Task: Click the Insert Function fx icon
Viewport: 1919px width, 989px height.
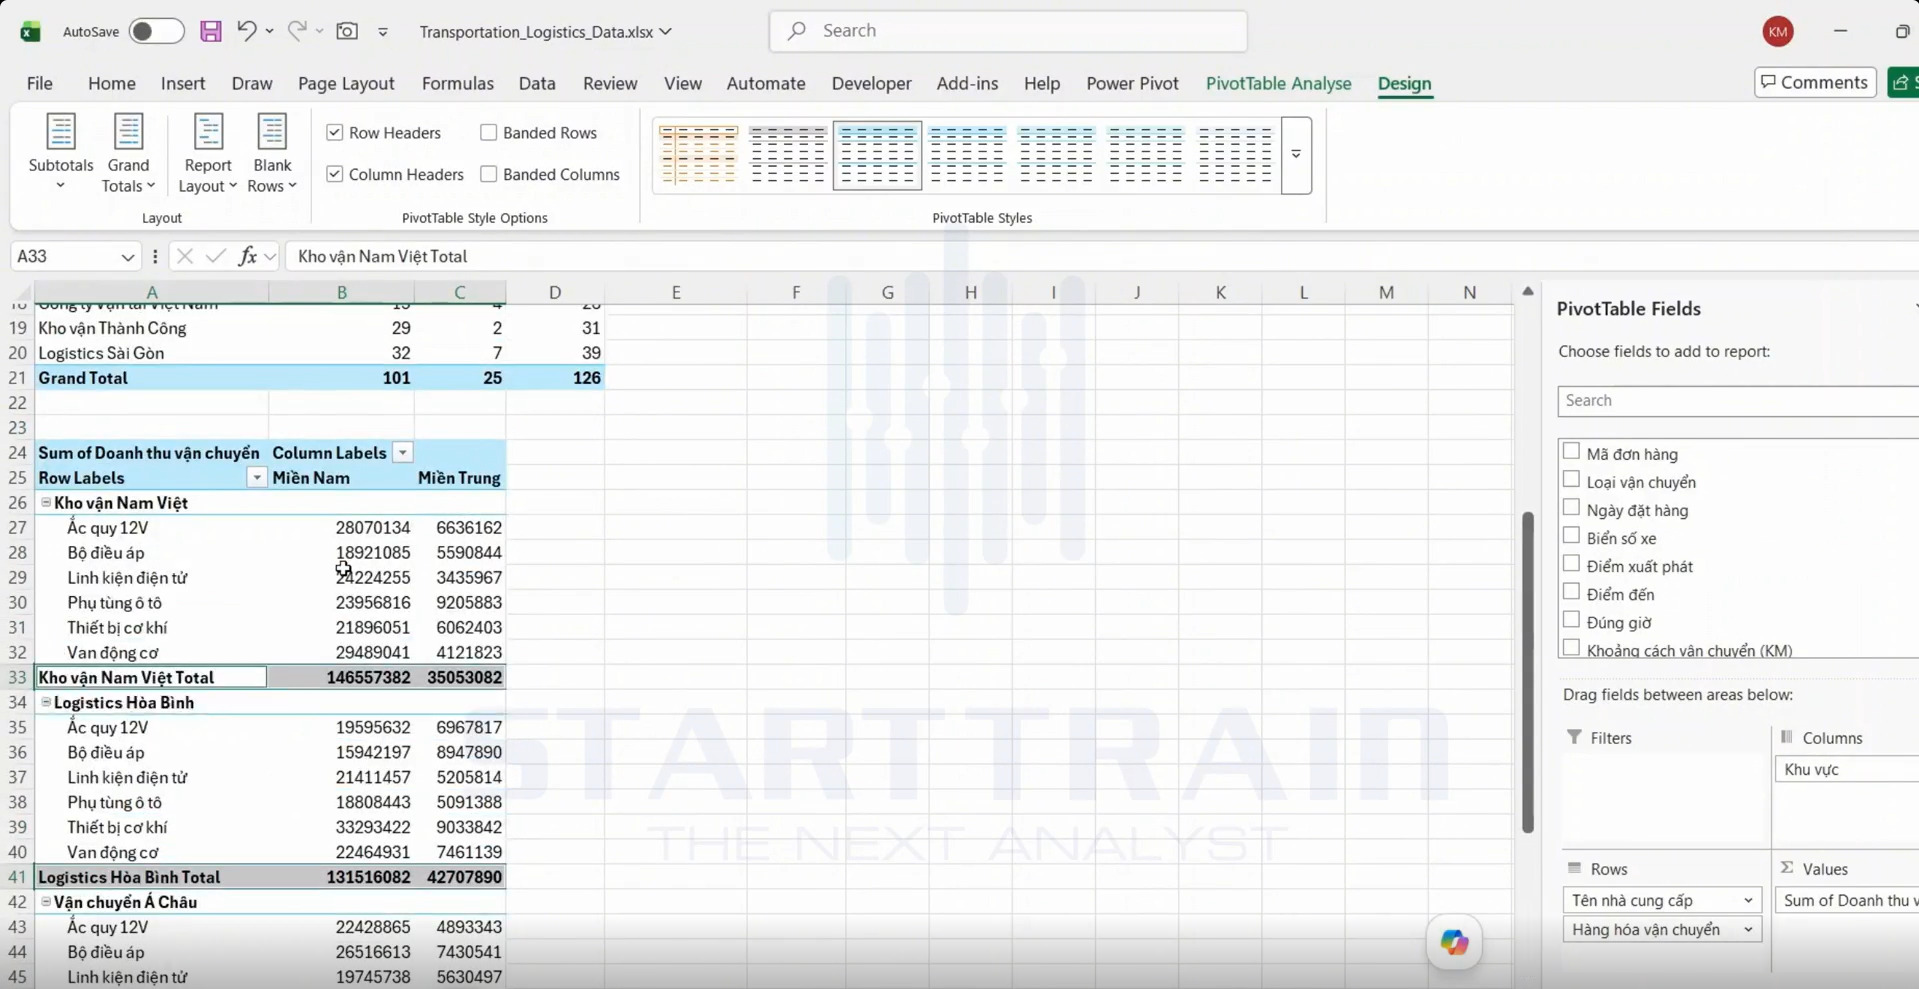Action: click(247, 256)
